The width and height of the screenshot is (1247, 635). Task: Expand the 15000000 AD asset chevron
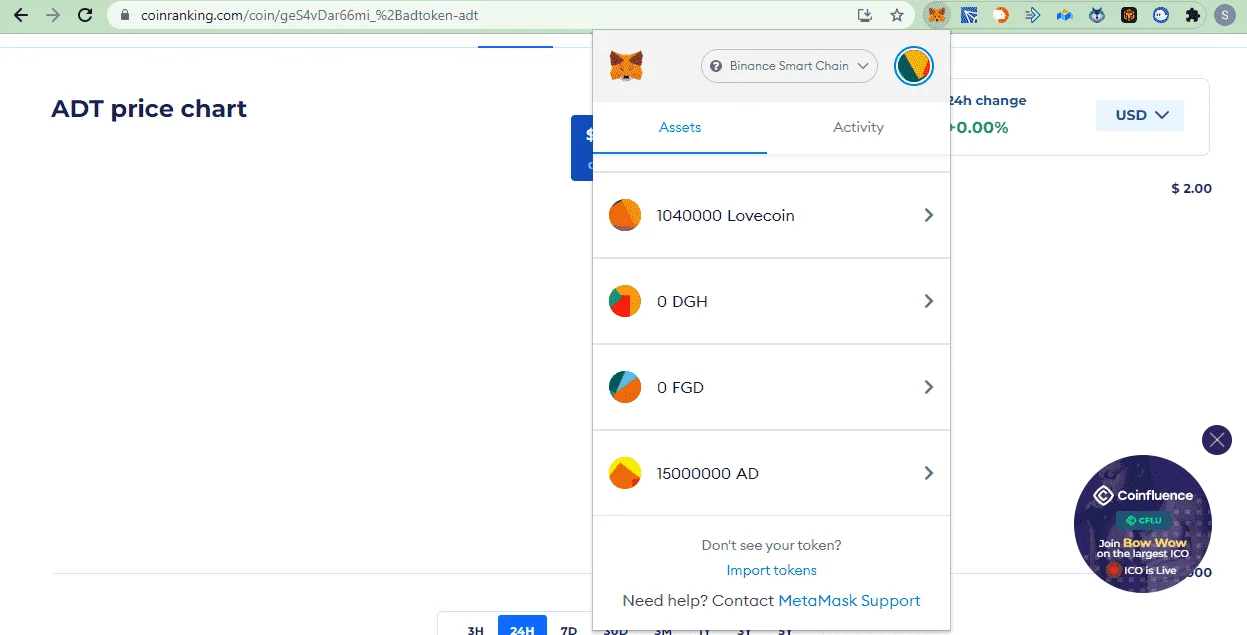coord(929,473)
